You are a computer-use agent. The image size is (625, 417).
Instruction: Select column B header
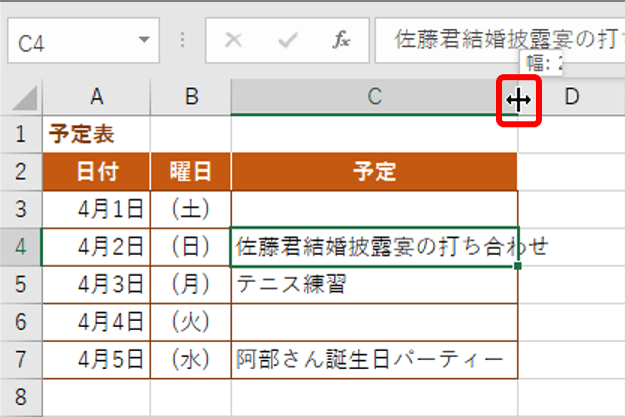tap(191, 97)
